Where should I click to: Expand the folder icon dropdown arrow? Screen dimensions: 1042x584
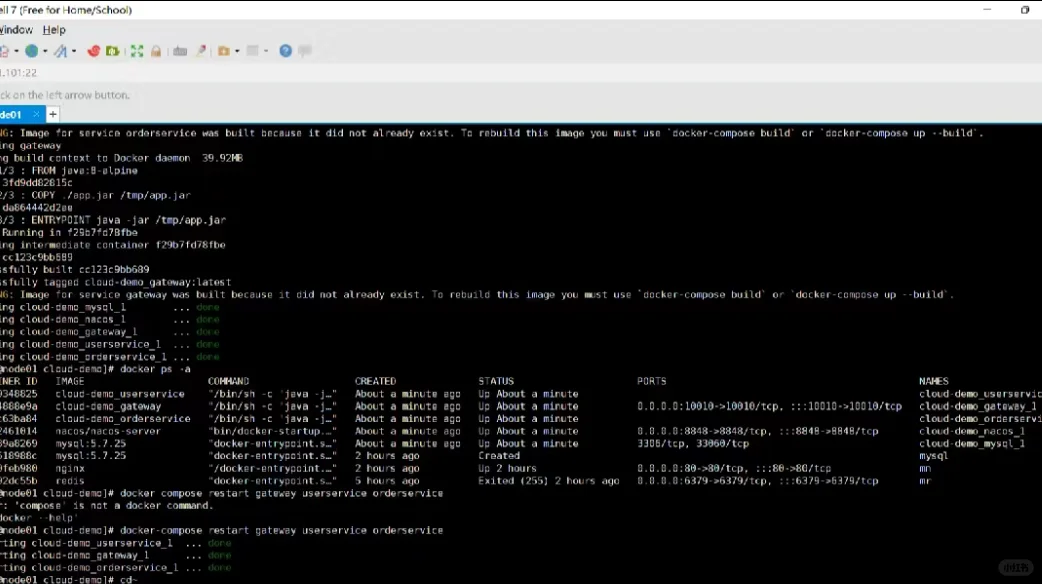tap(237, 51)
